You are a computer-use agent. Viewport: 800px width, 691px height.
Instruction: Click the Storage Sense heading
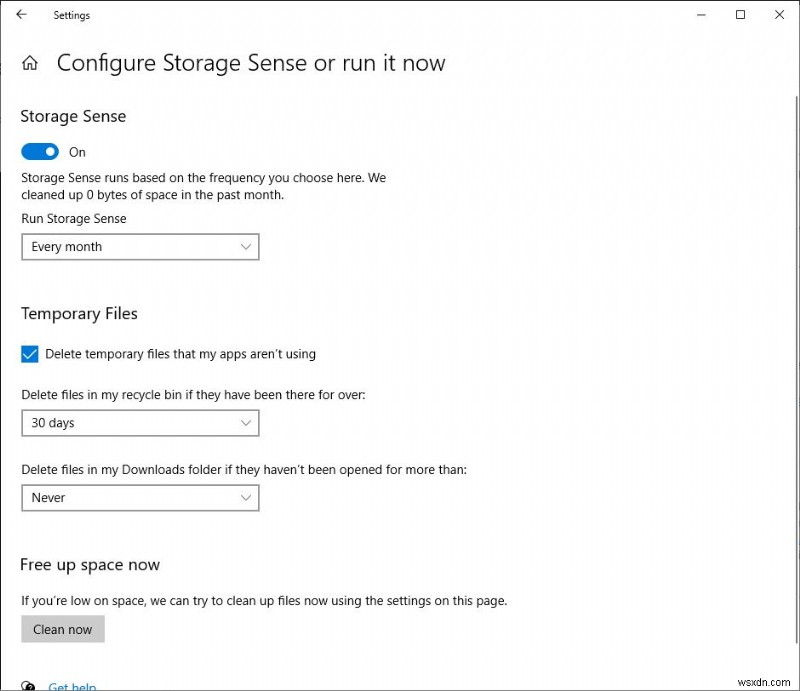[x=73, y=116]
